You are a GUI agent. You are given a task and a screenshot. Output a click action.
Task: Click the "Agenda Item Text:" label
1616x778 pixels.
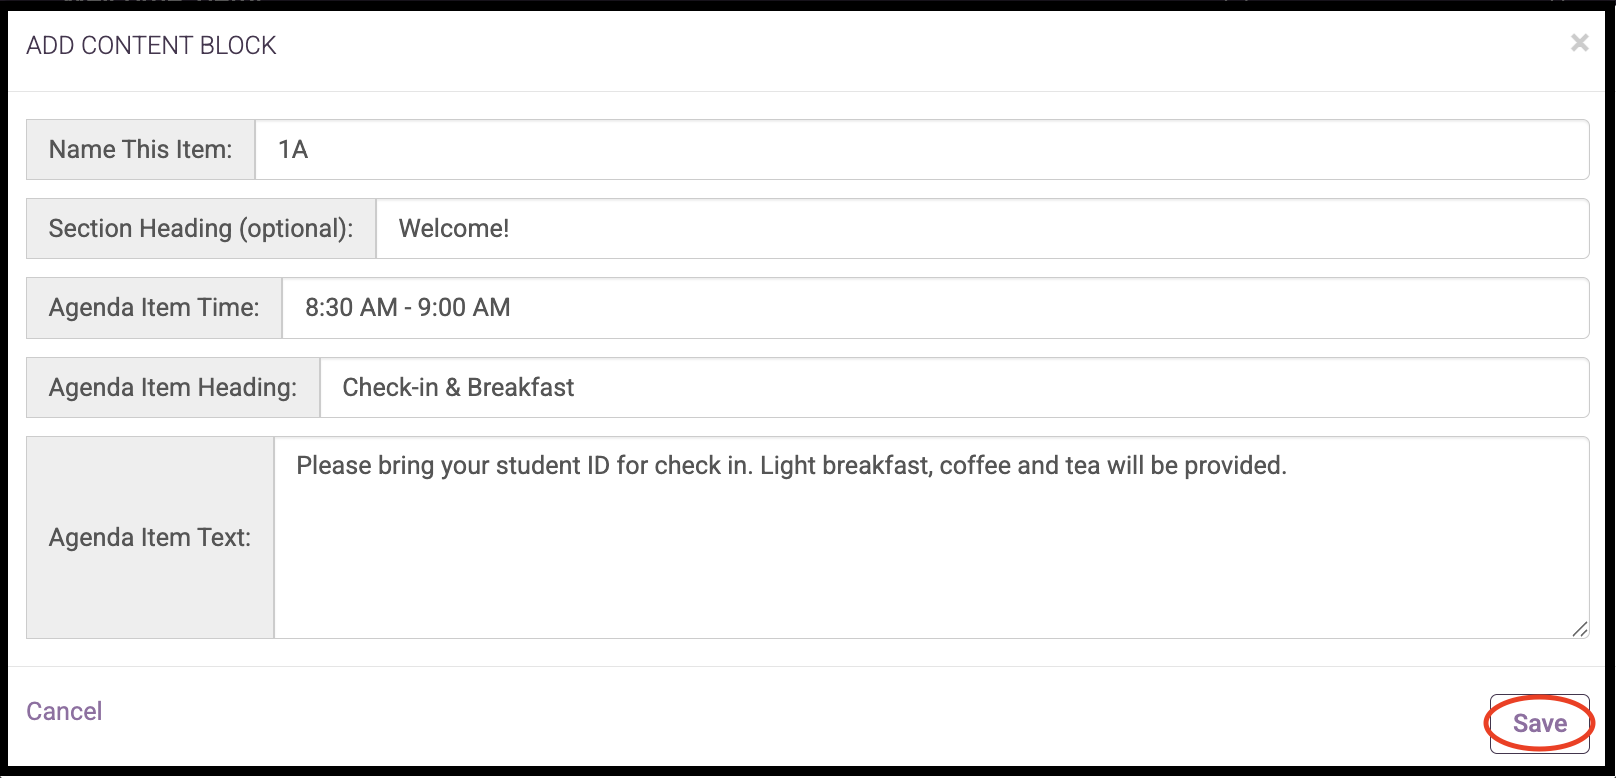click(150, 538)
